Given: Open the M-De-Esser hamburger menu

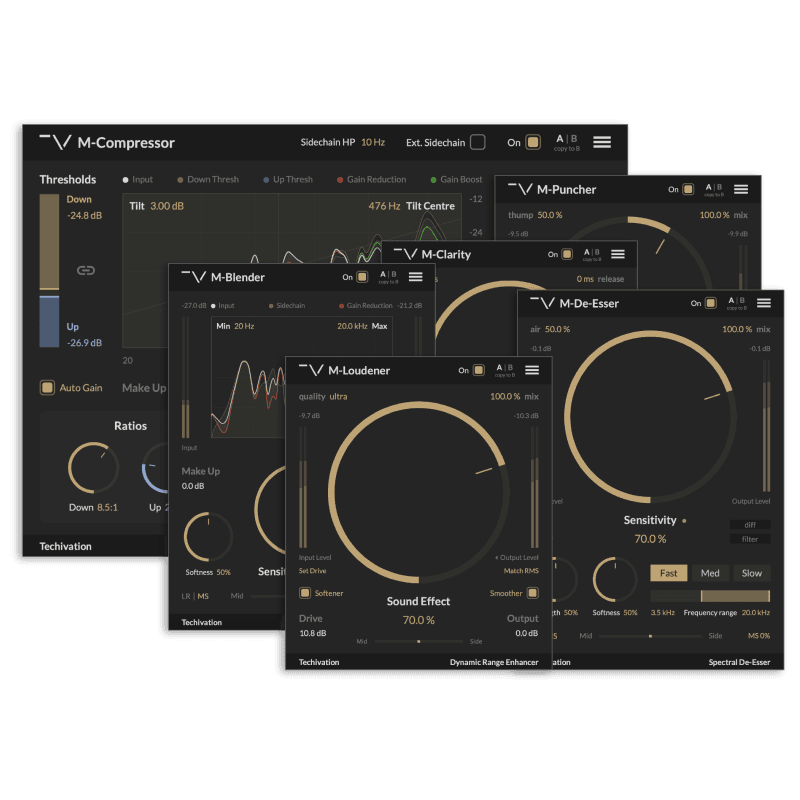Looking at the screenshot, I should (x=764, y=303).
